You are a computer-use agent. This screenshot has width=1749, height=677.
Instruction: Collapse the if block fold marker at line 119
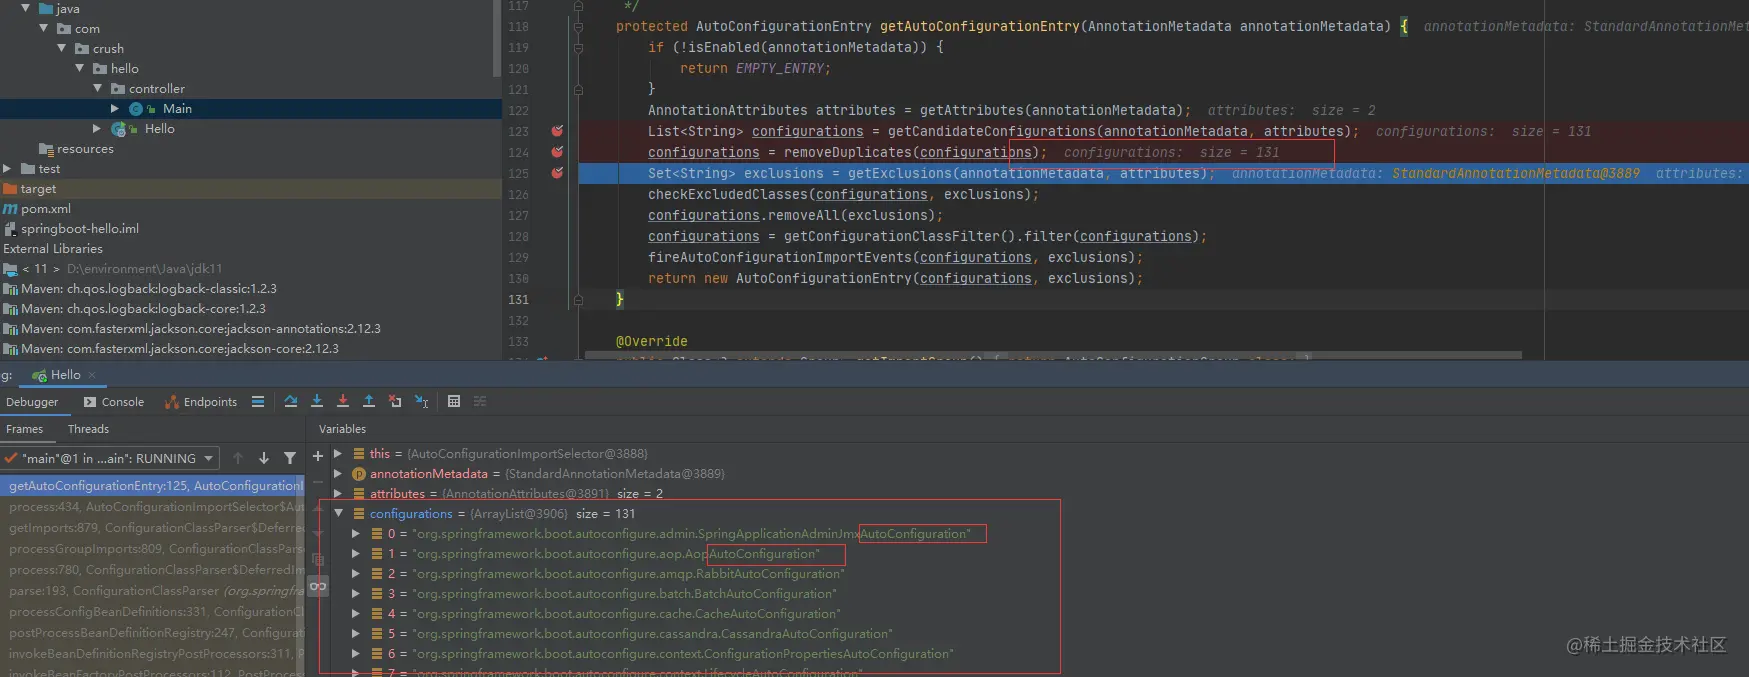click(578, 48)
